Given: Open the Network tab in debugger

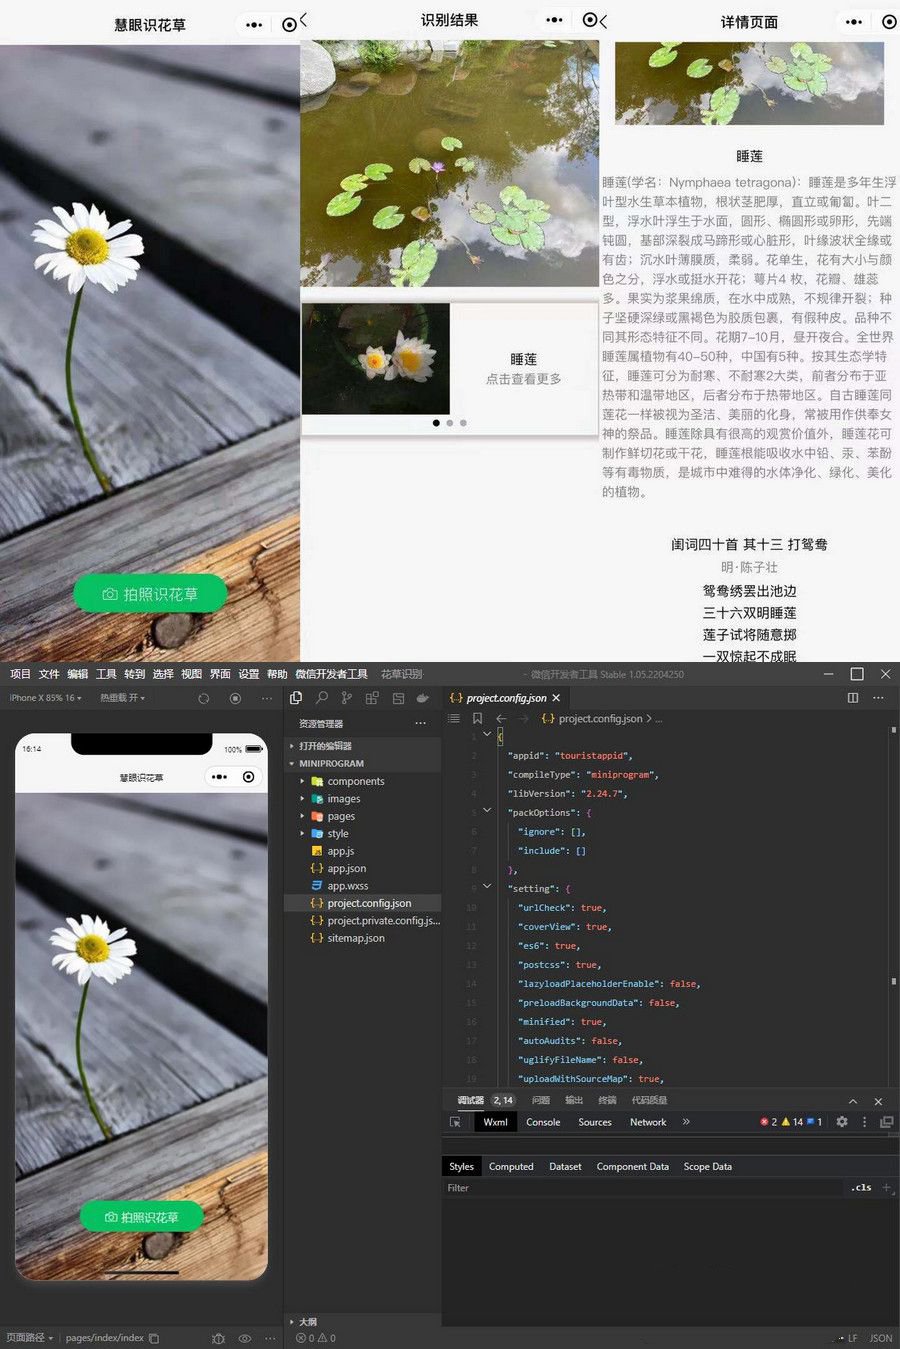Looking at the screenshot, I should (x=647, y=1122).
